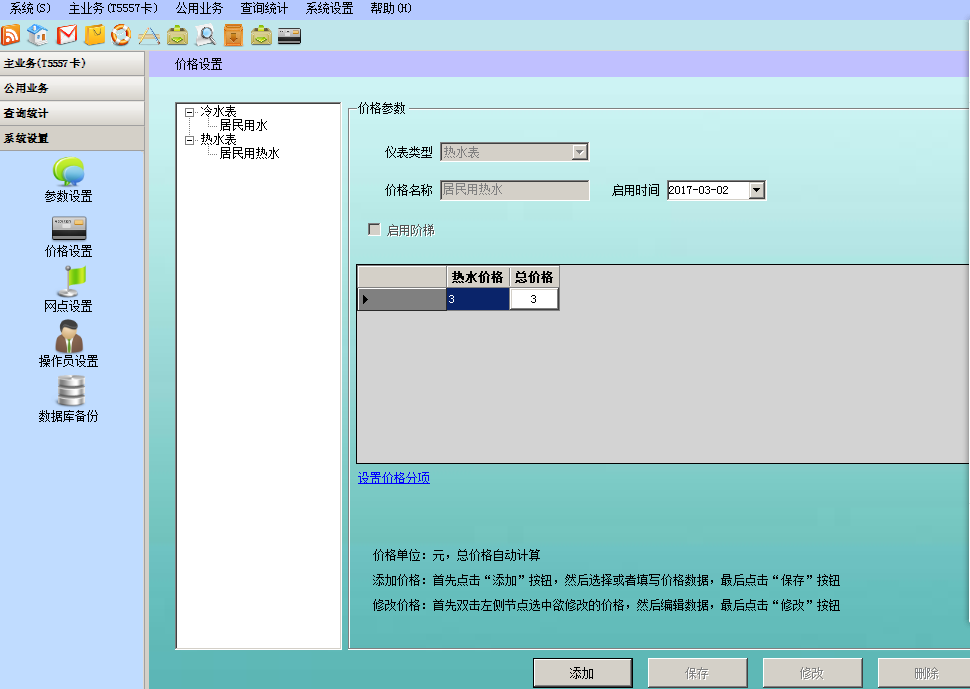Image resolution: width=970 pixels, height=689 pixels.
Task: Open the 主业务(T5557卡) menu
Action: [113, 8]
